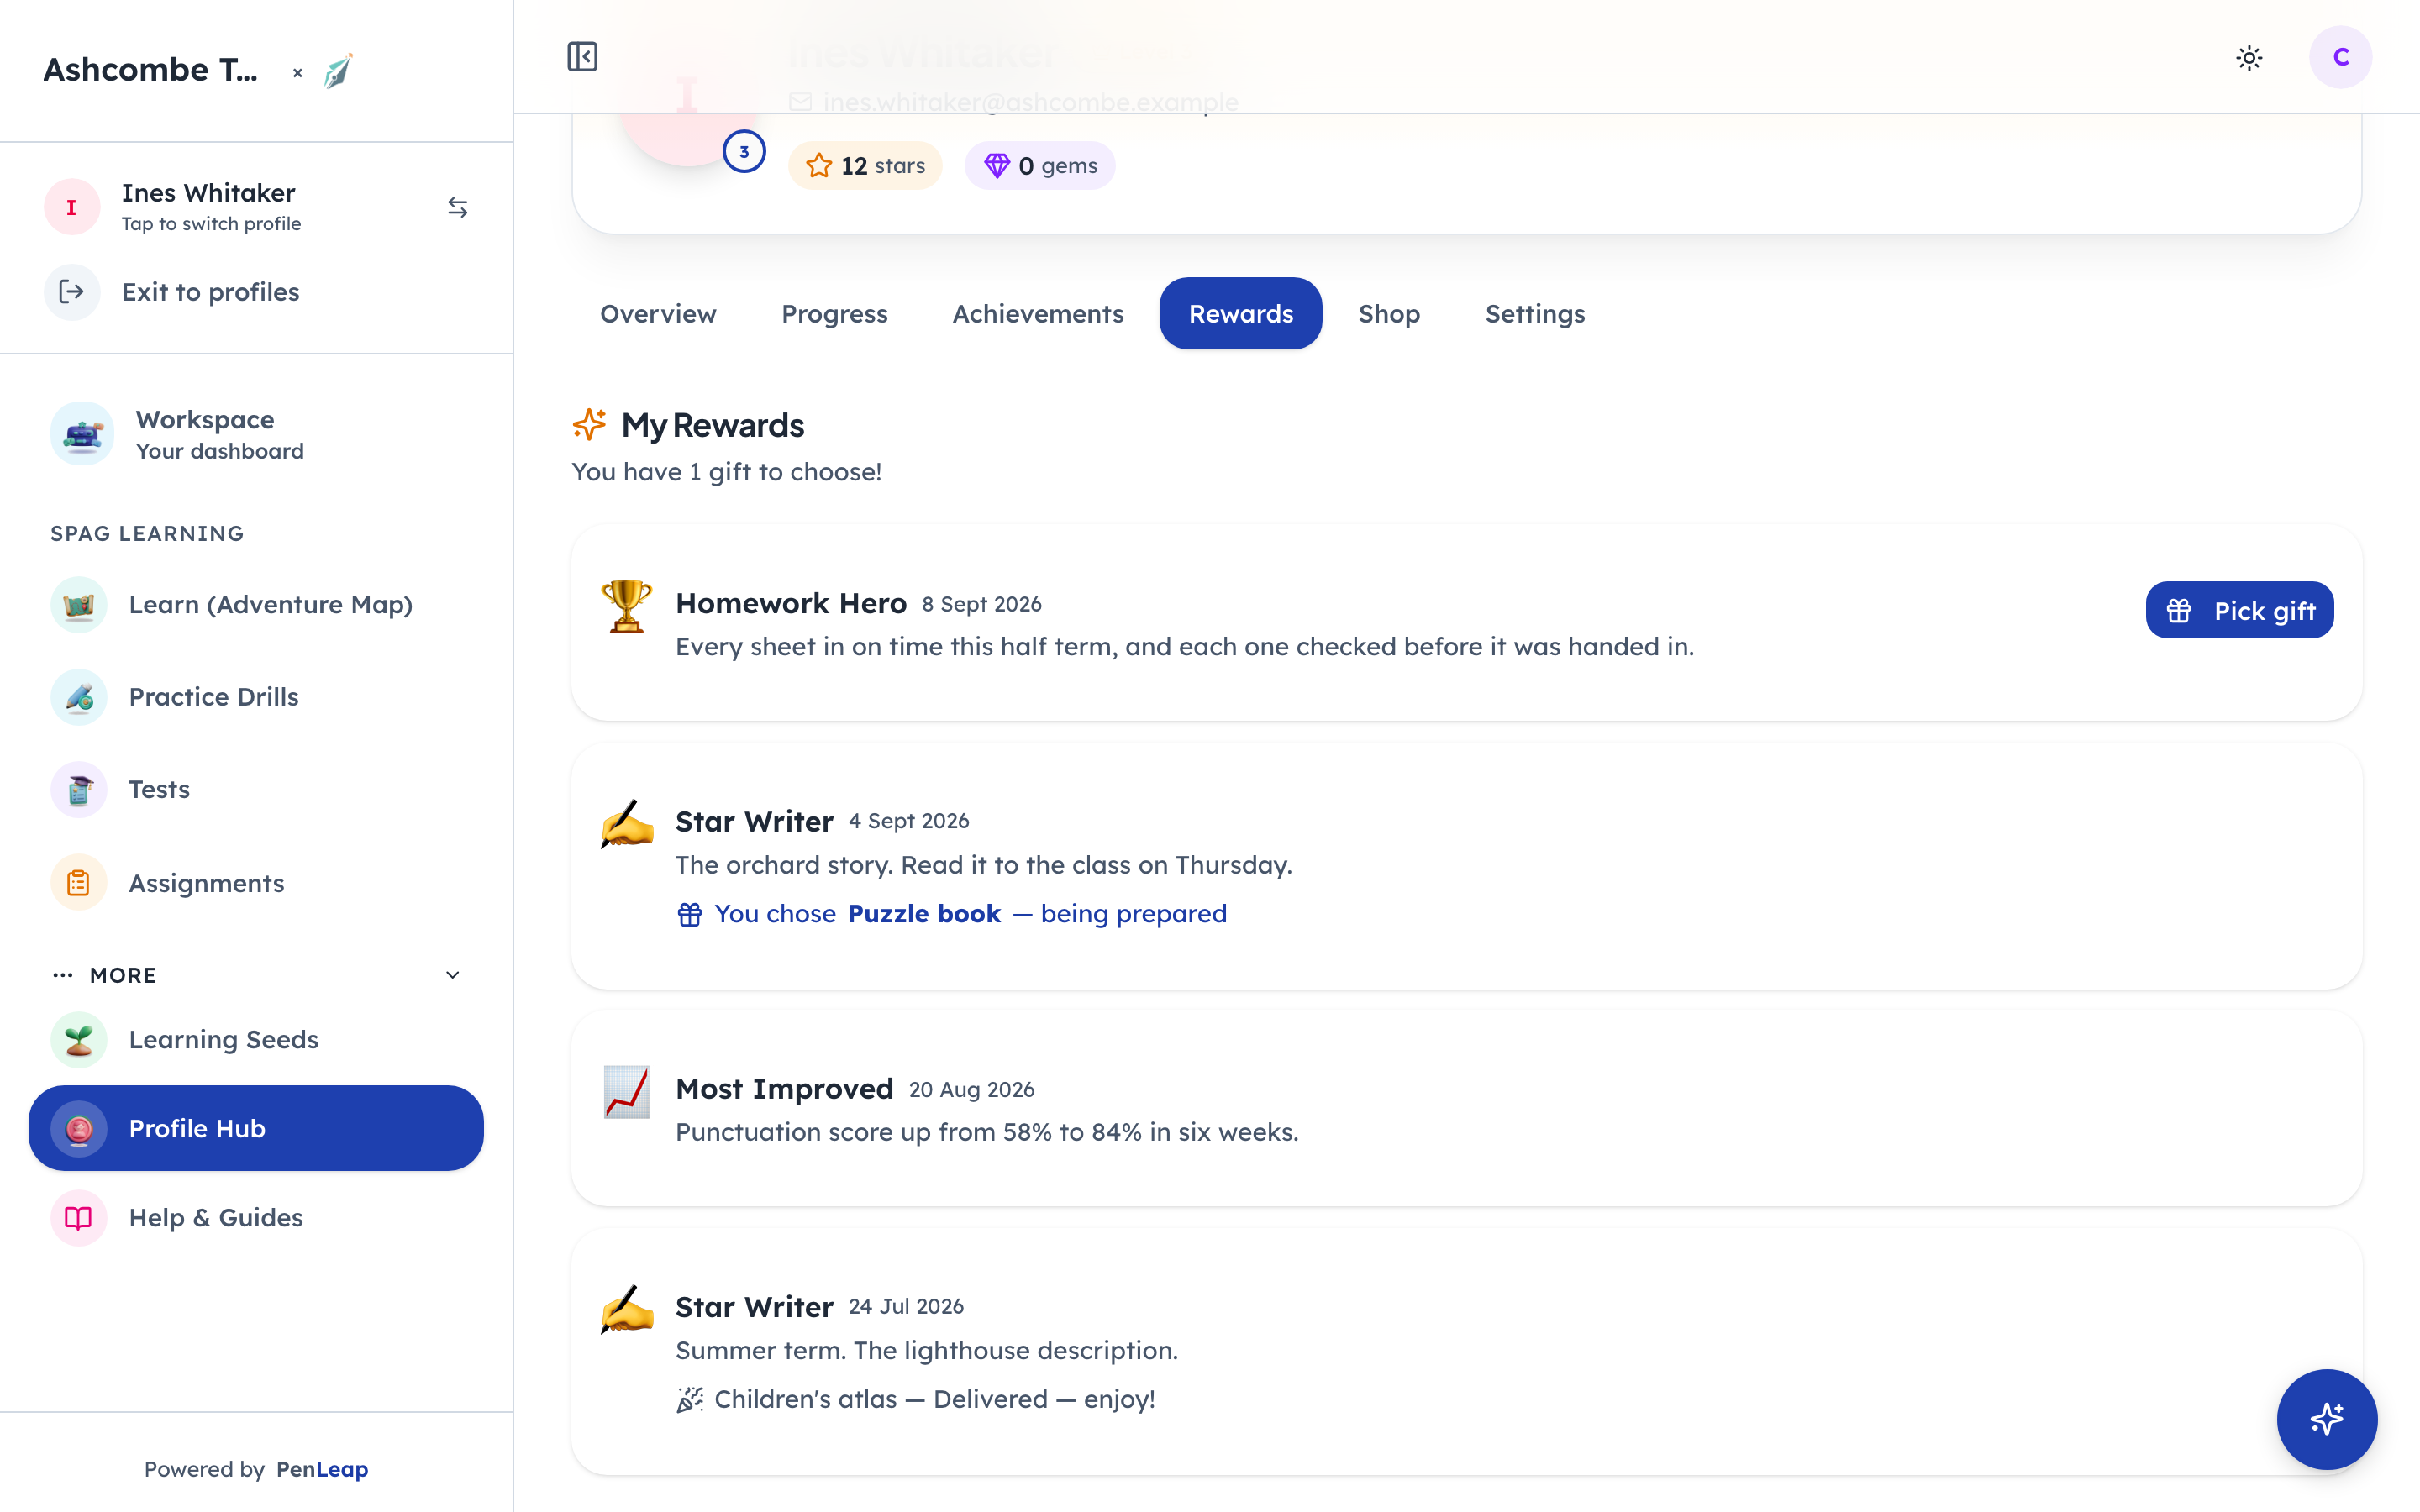Click the Profile Hub icon
Image resolution: width=2420 pixels, height=1512 pixels.
click(79, 1129)
